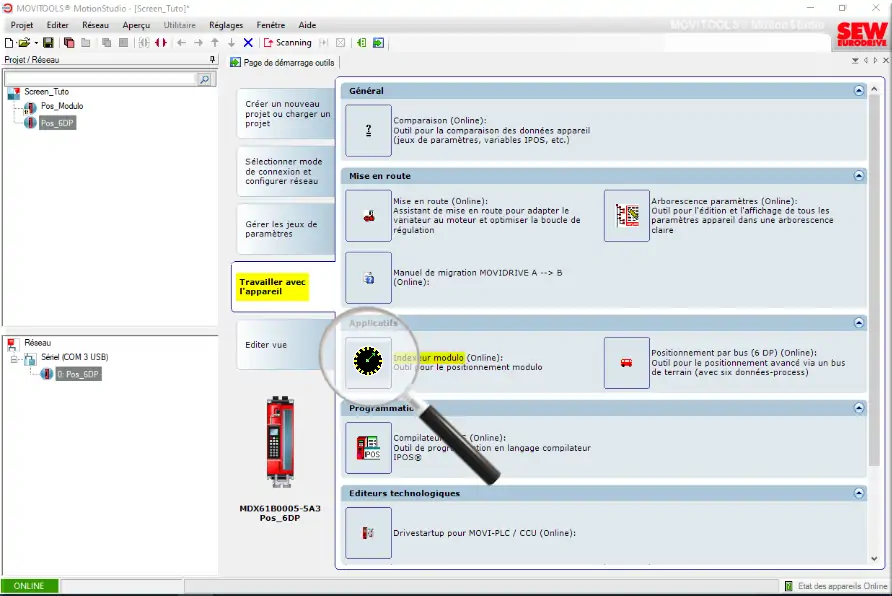The width and height of the screenshot is (892, 596).
Task: Switch to Page de démarrage outils tab
Action: (x=283, y=63)
